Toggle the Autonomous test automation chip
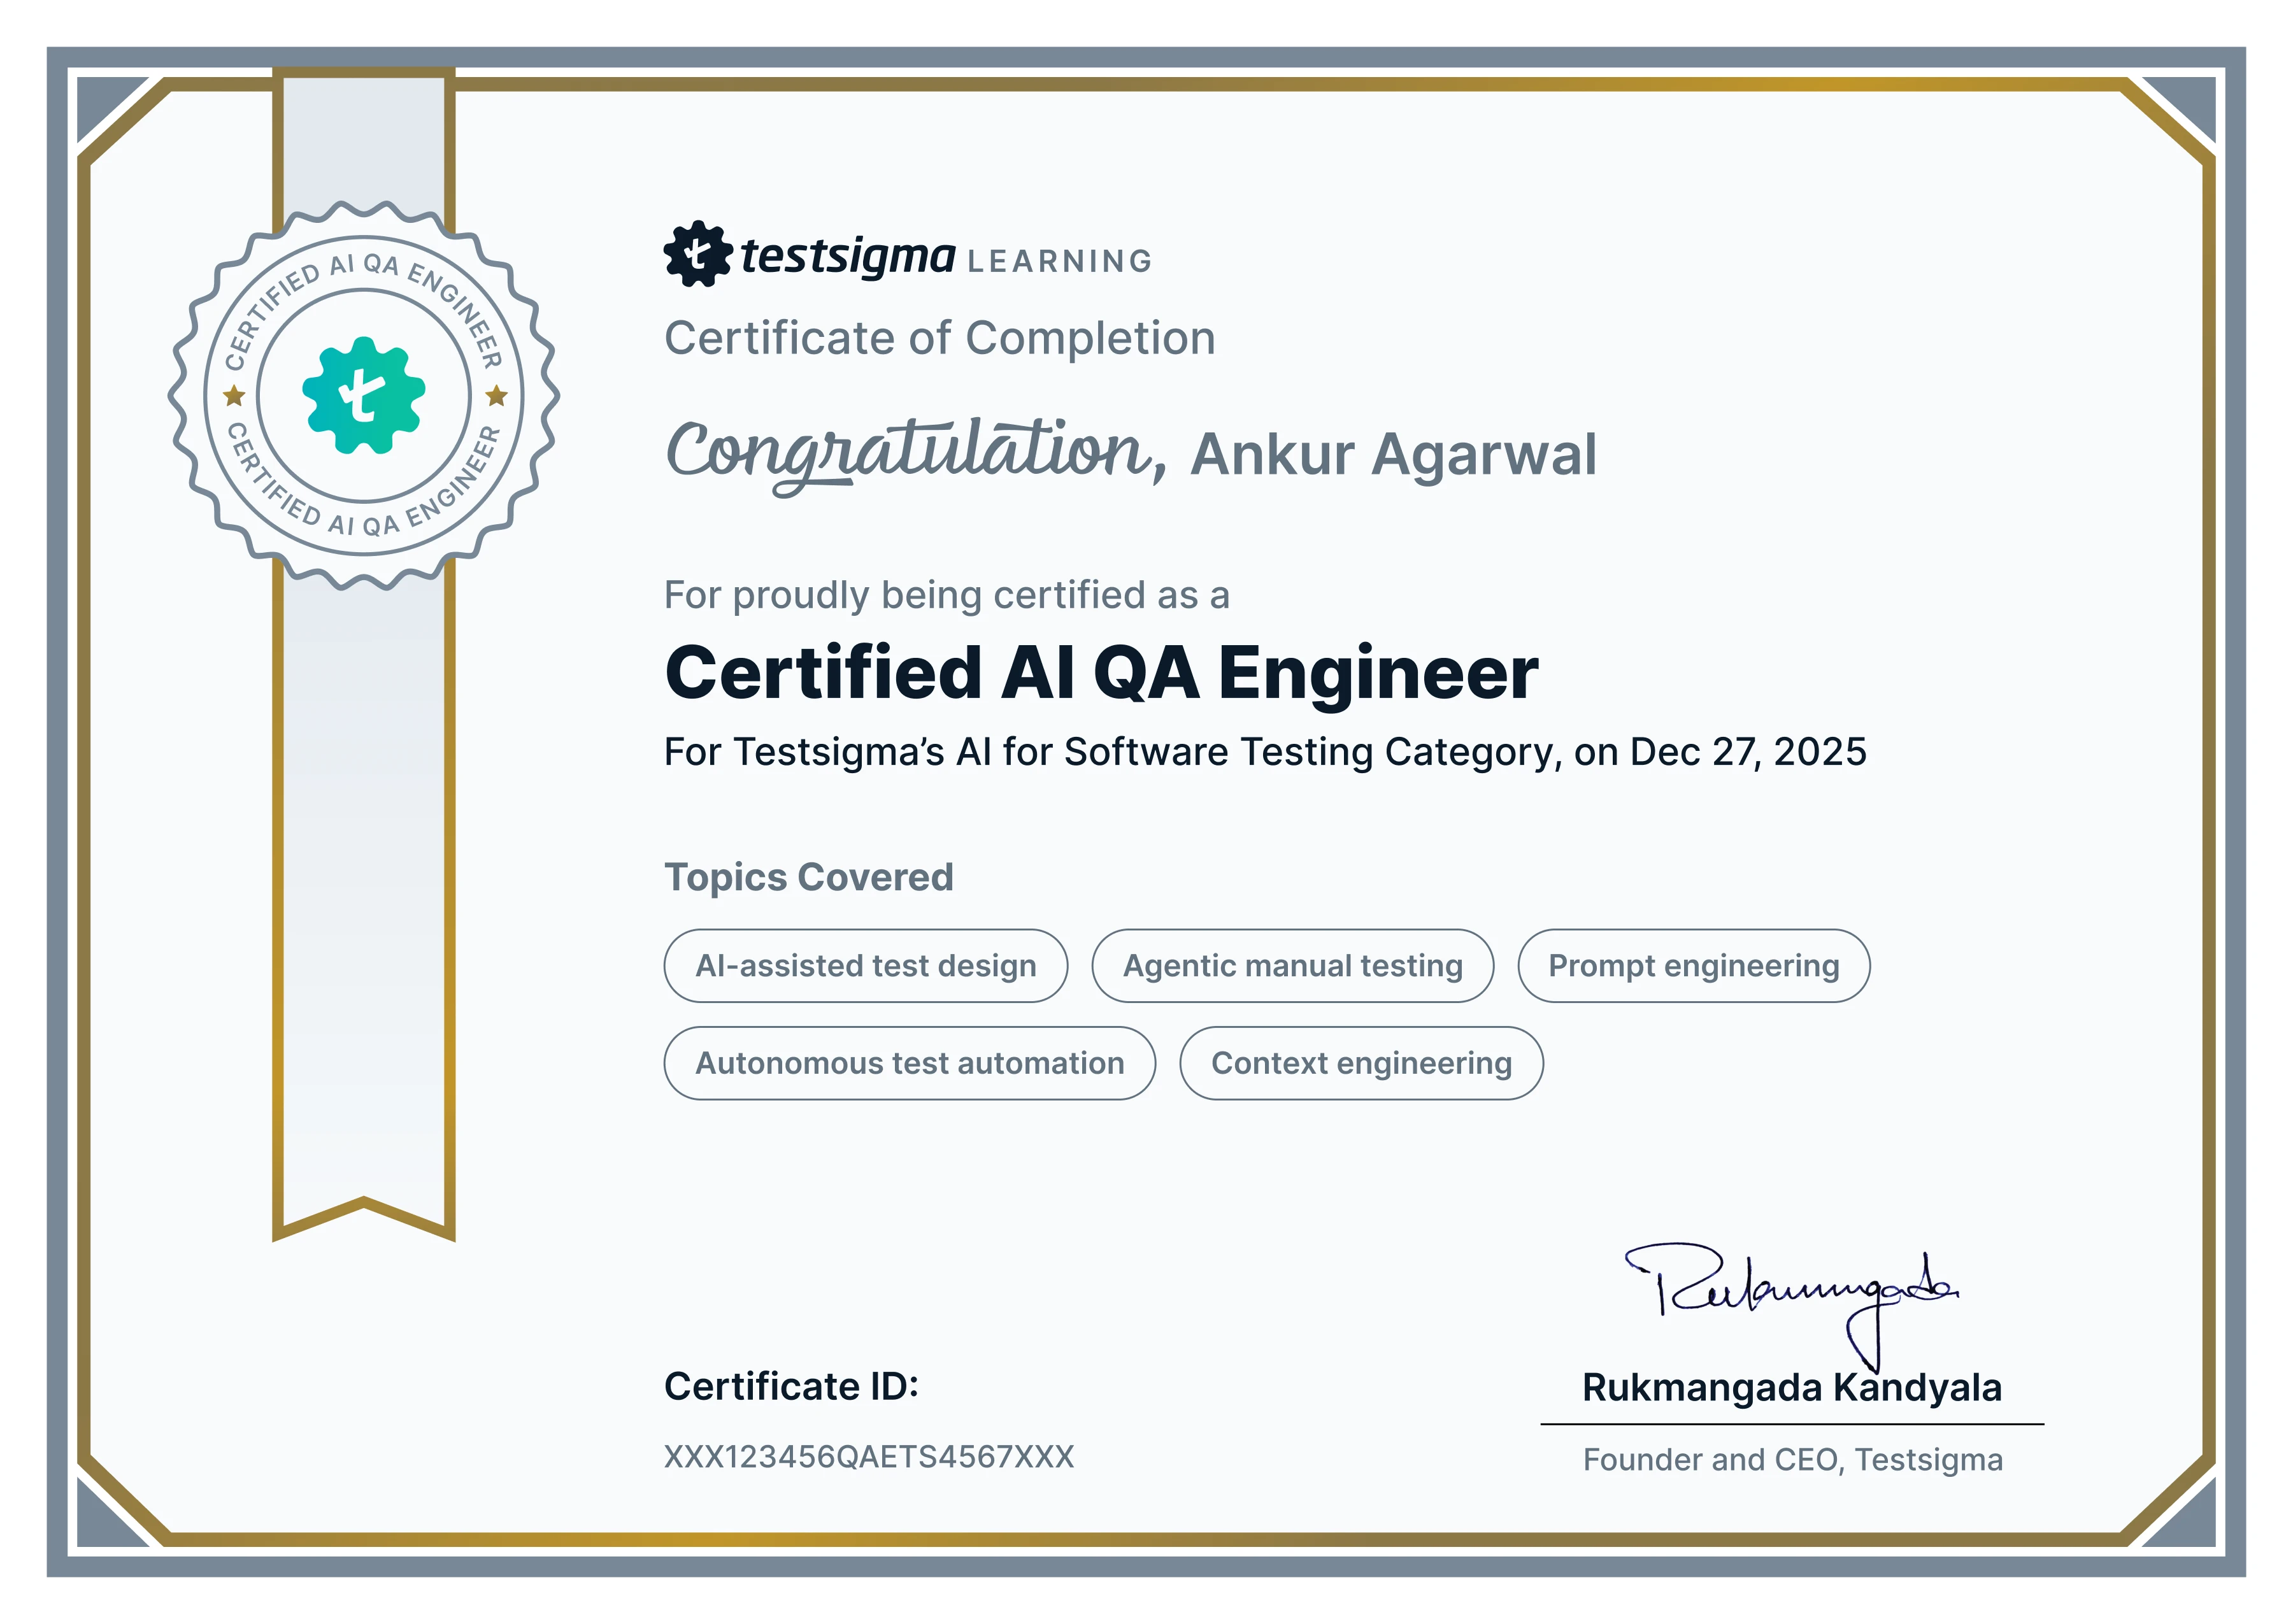 point(910,1064)
